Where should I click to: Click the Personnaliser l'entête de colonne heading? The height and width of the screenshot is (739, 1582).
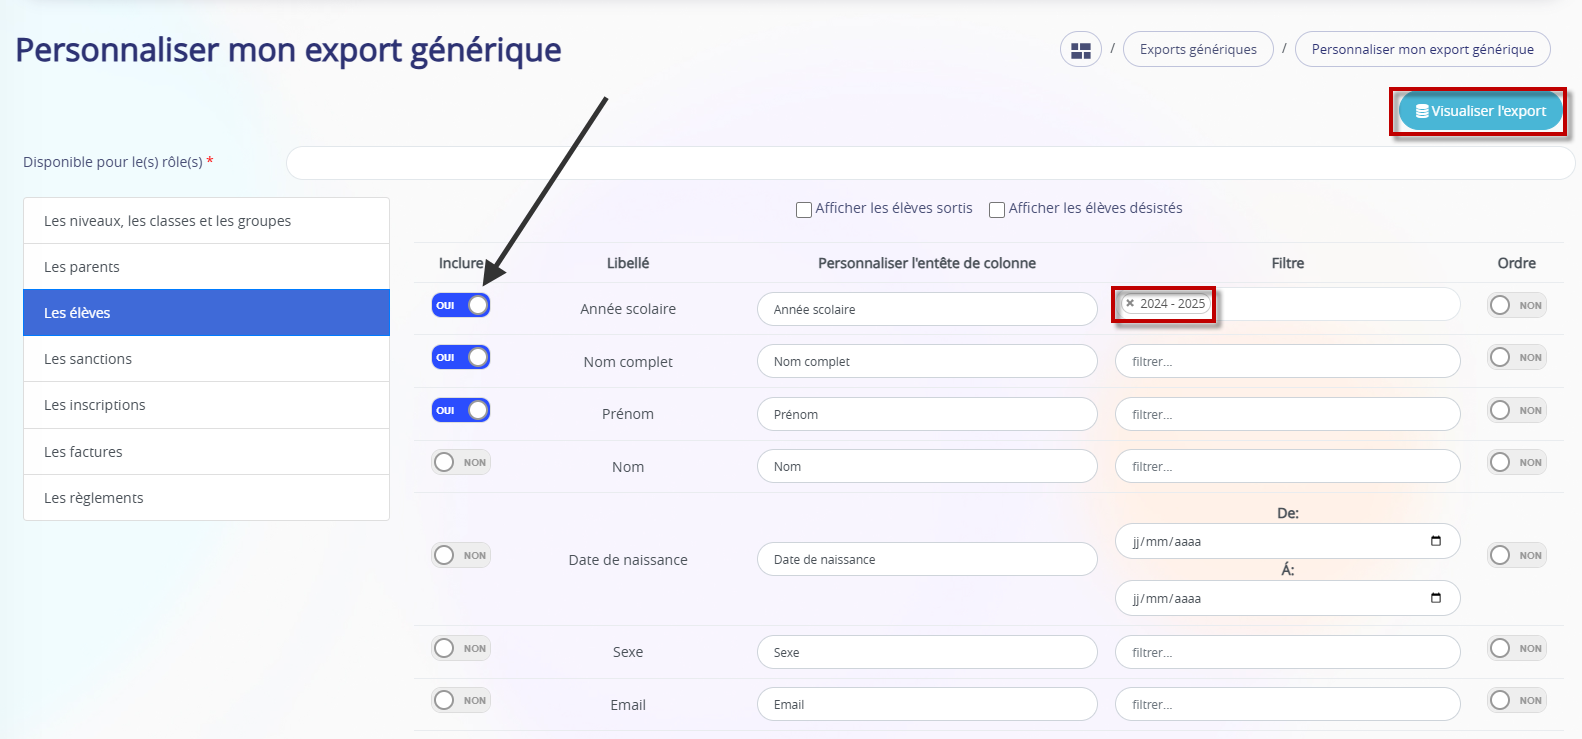[927, 263]
